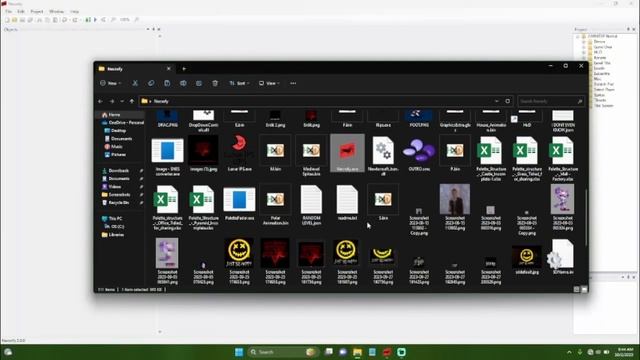This screenshot has width=640, height=360.
Task: Select the Medieval Sprites.bin file
Action: click(x=311, y=155)
